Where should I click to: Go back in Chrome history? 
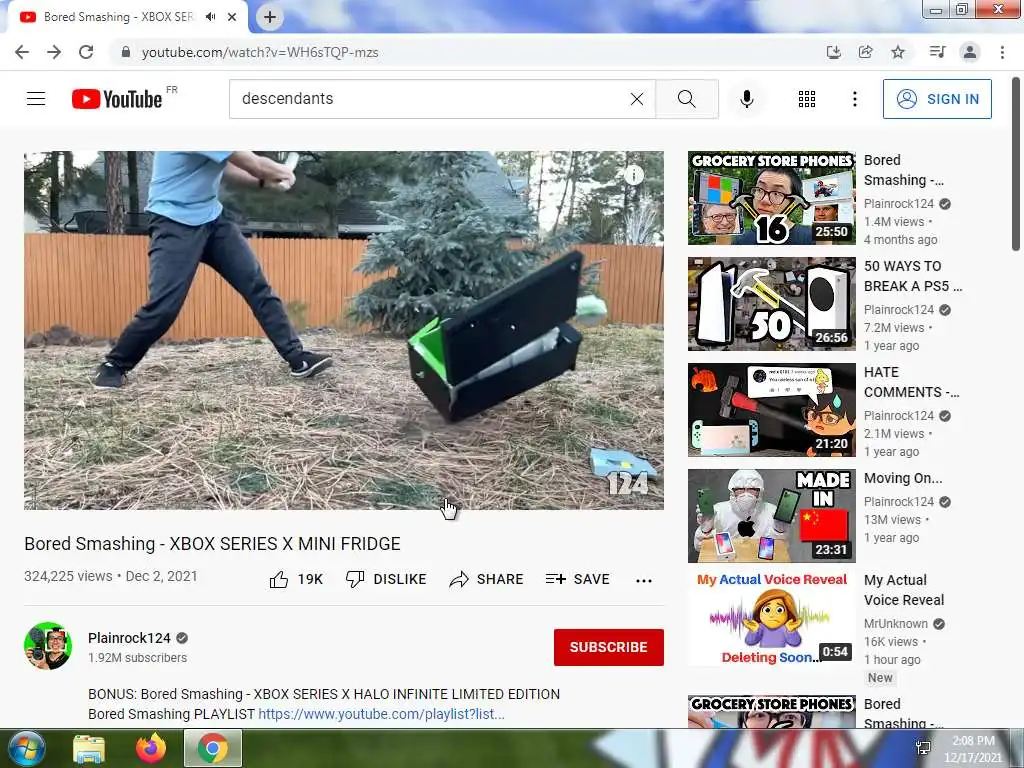tap(22, 52)
